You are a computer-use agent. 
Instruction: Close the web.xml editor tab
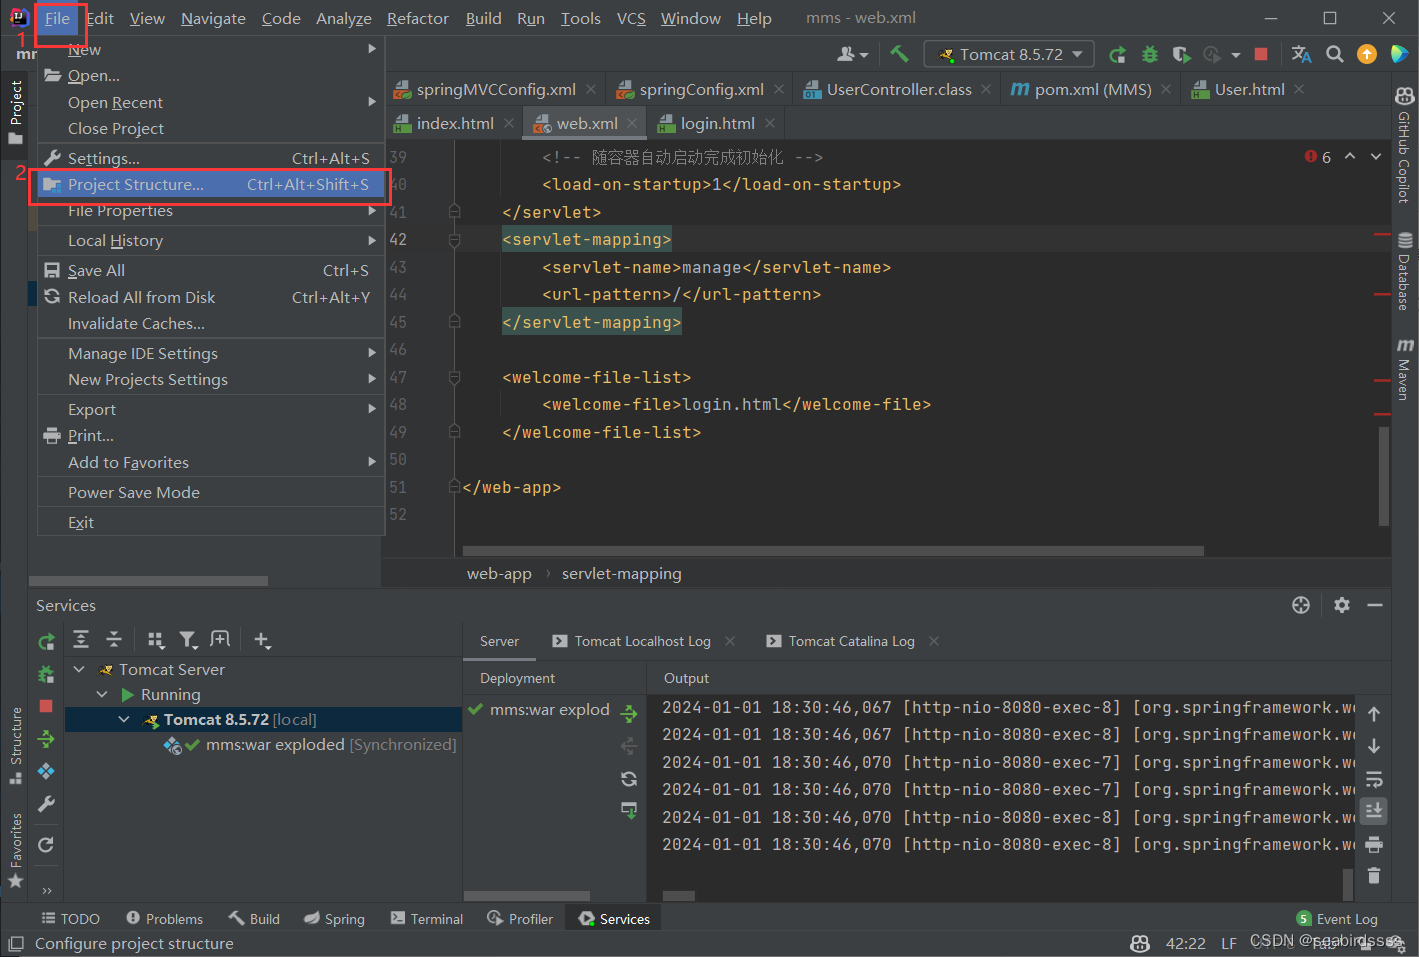point(633,123)
